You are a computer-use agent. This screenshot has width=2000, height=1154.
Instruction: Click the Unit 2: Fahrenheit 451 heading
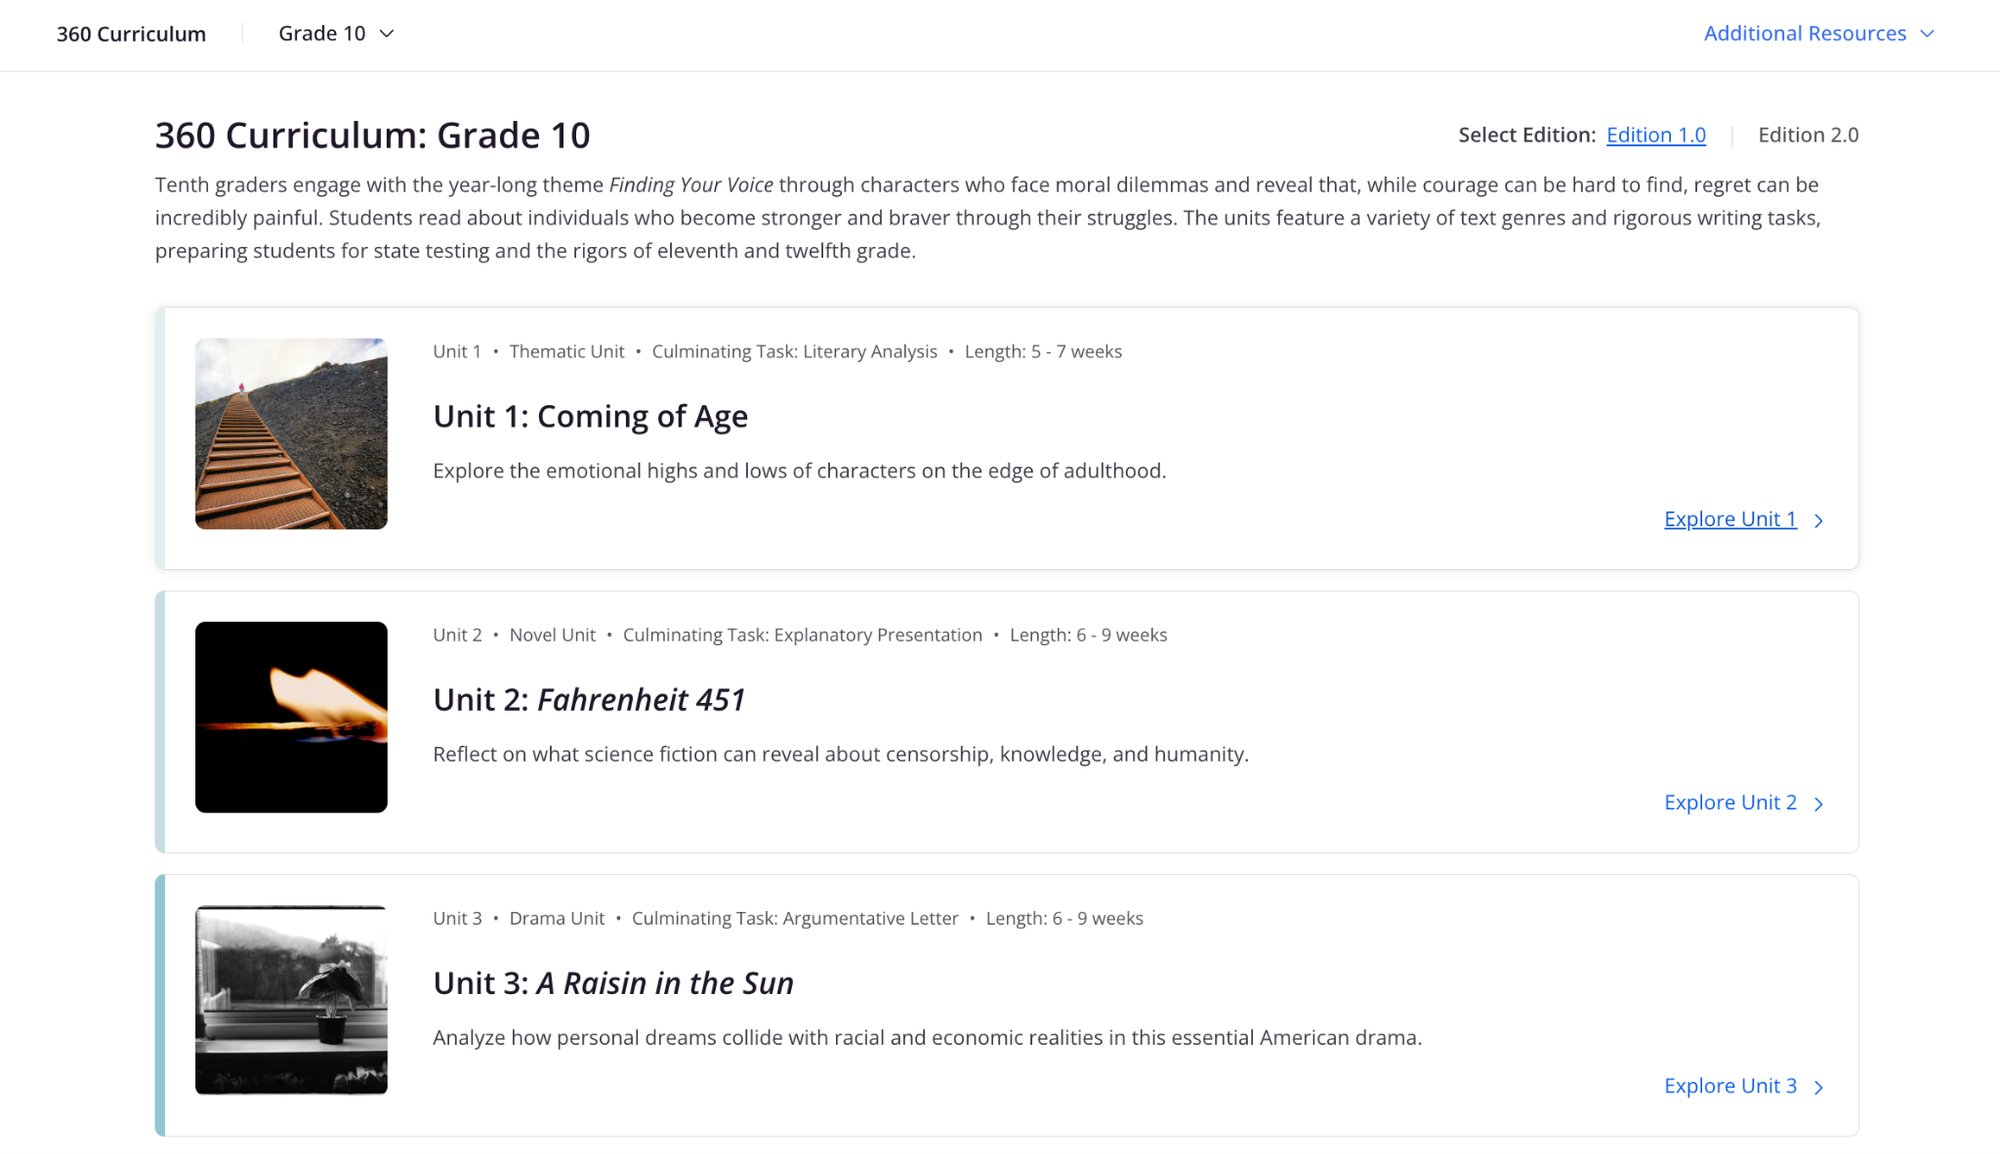(589, 700)
